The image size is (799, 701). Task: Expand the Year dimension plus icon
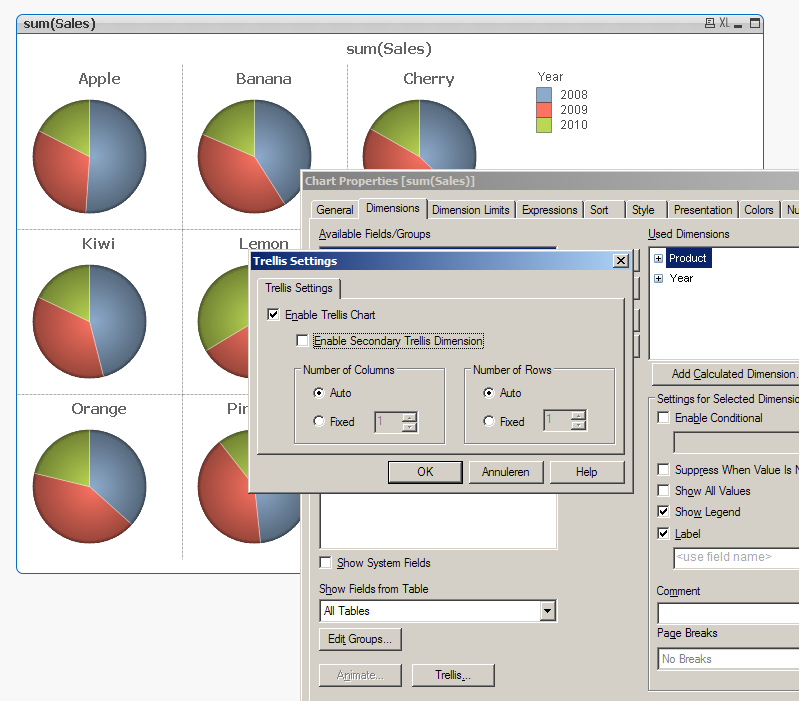tap(659, 278)
